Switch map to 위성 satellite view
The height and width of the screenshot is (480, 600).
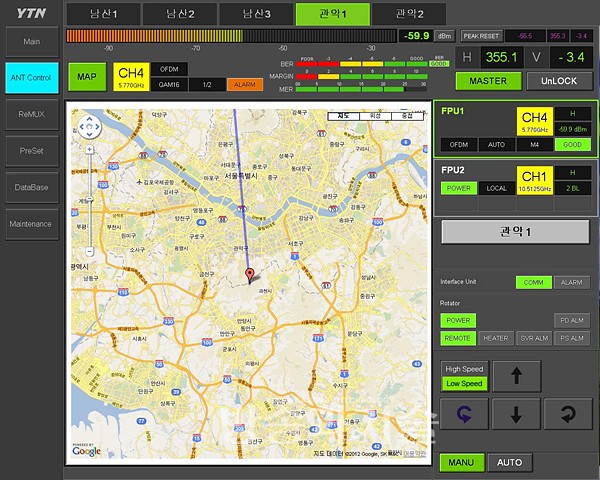[375, 116]
